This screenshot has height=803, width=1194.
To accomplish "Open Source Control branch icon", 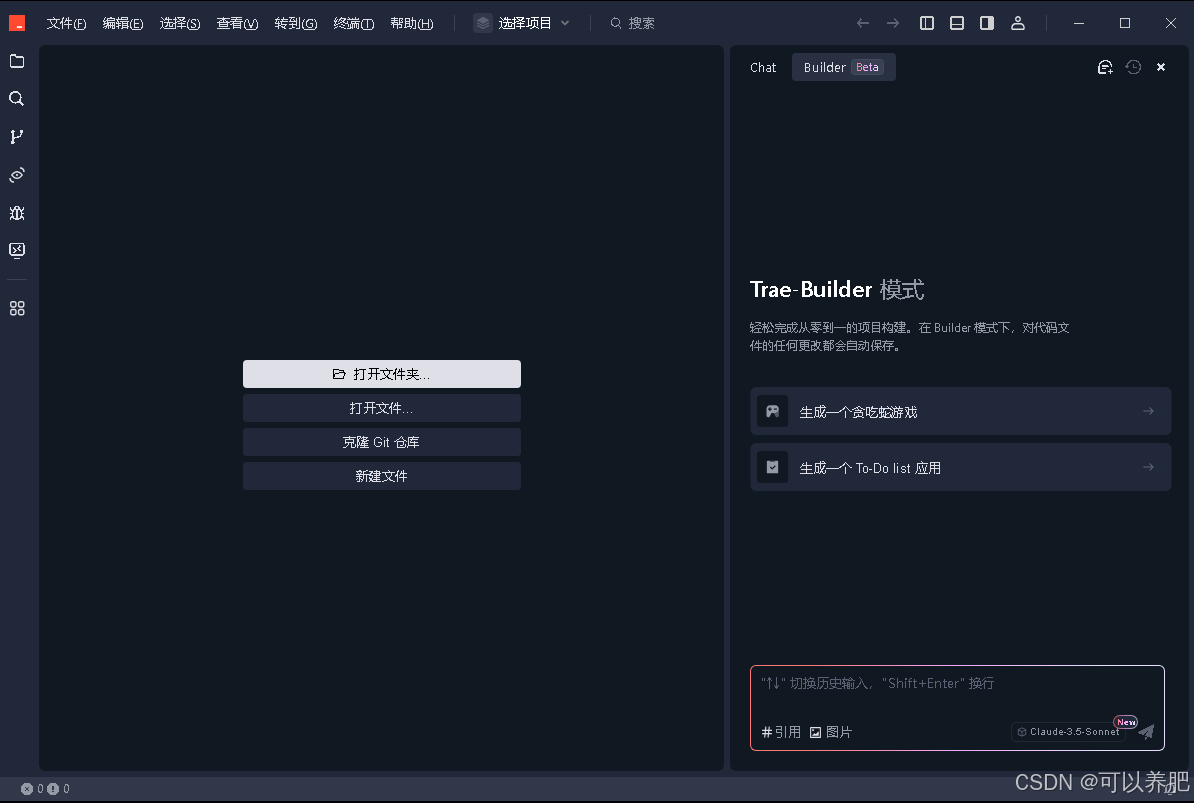I will click(17, 137).
